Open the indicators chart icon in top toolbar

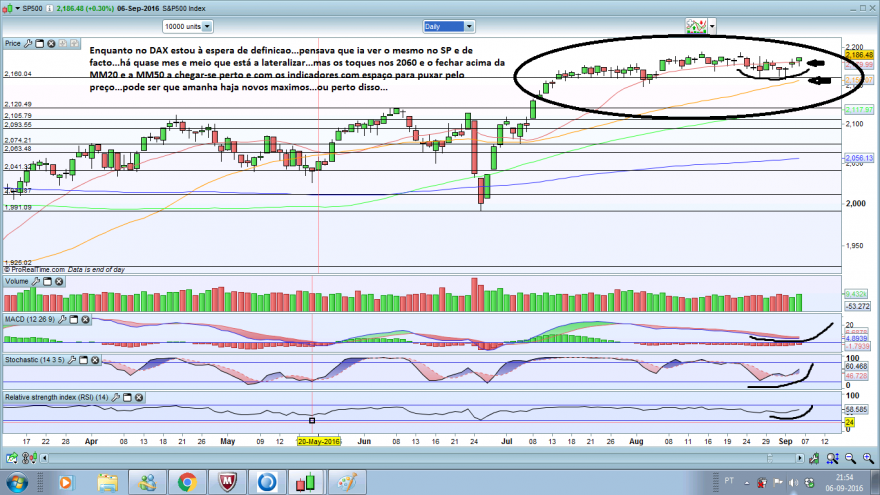(696, 26)
